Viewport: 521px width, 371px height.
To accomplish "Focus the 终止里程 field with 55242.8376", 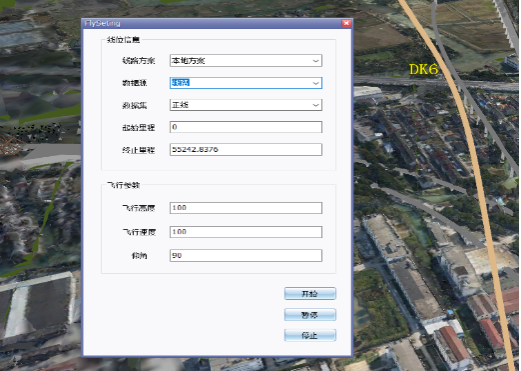I will (246, 149).
